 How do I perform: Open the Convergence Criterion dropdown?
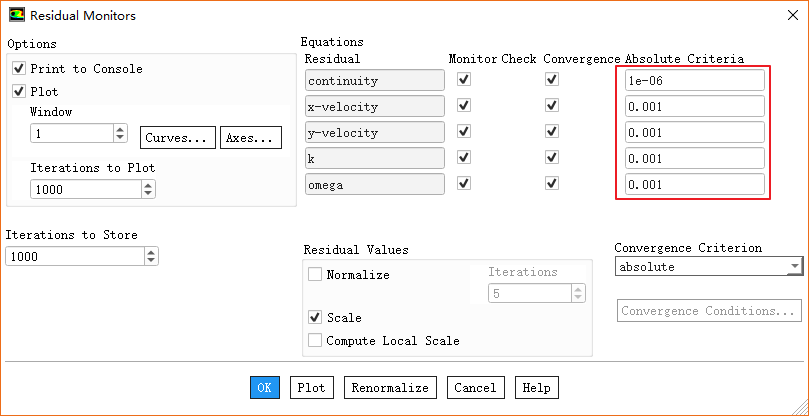tap(794, 267)
